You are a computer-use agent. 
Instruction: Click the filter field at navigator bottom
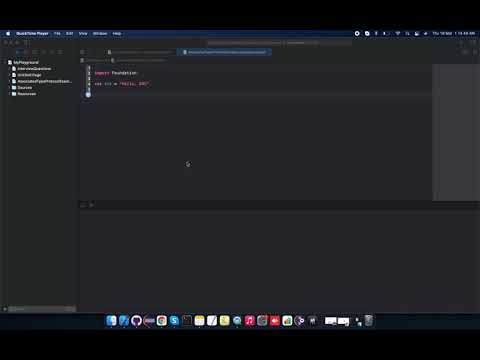(x=42, y=309)
